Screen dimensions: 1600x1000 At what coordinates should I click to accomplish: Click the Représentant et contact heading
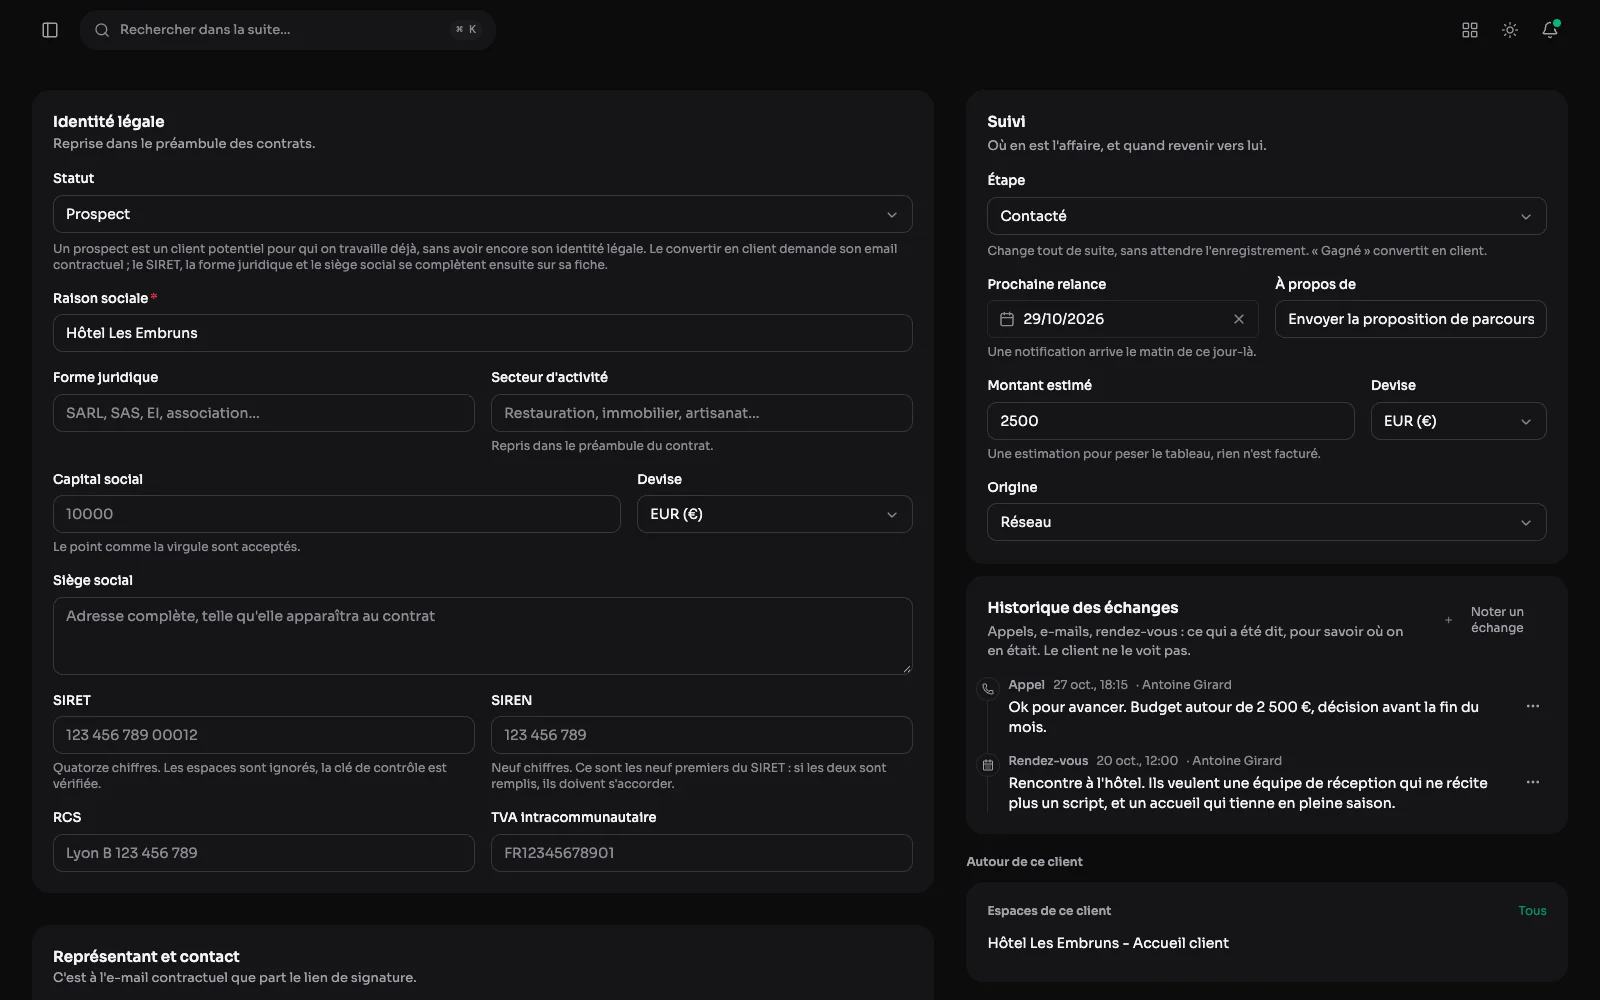click(x=146, y=956)
